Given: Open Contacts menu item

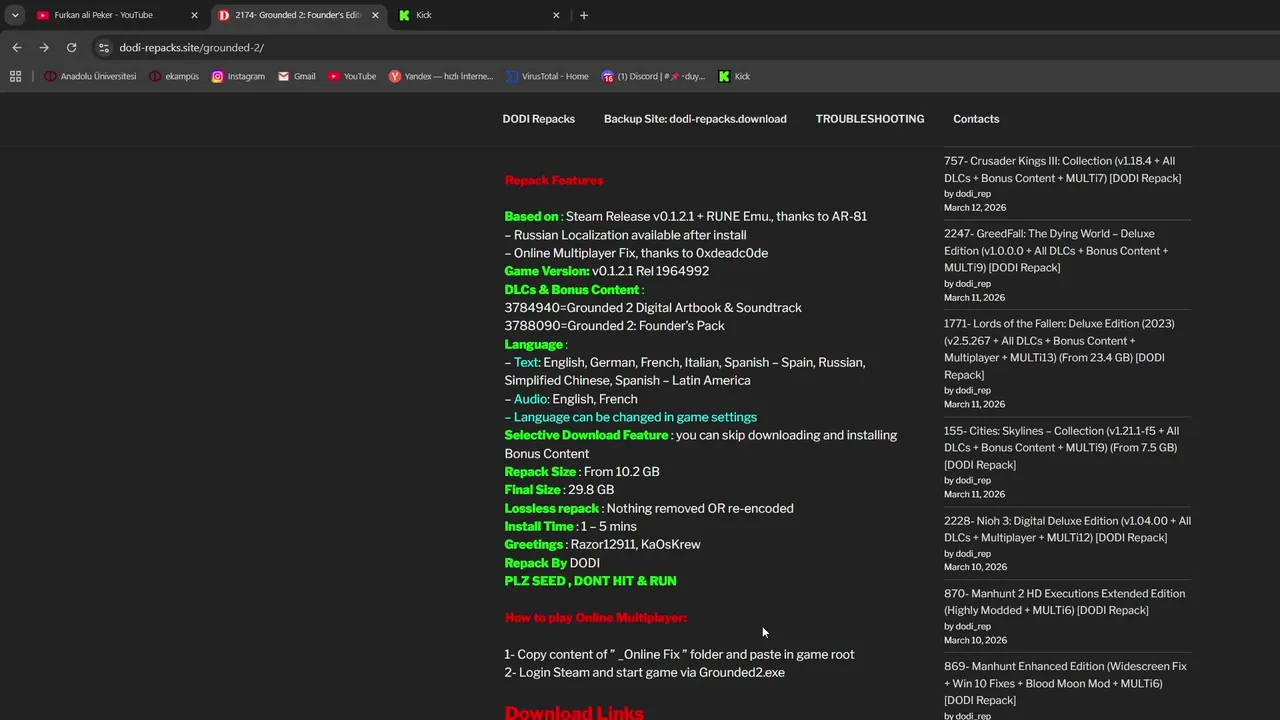Looking at the screenshot, I should (x=976, y=119).
